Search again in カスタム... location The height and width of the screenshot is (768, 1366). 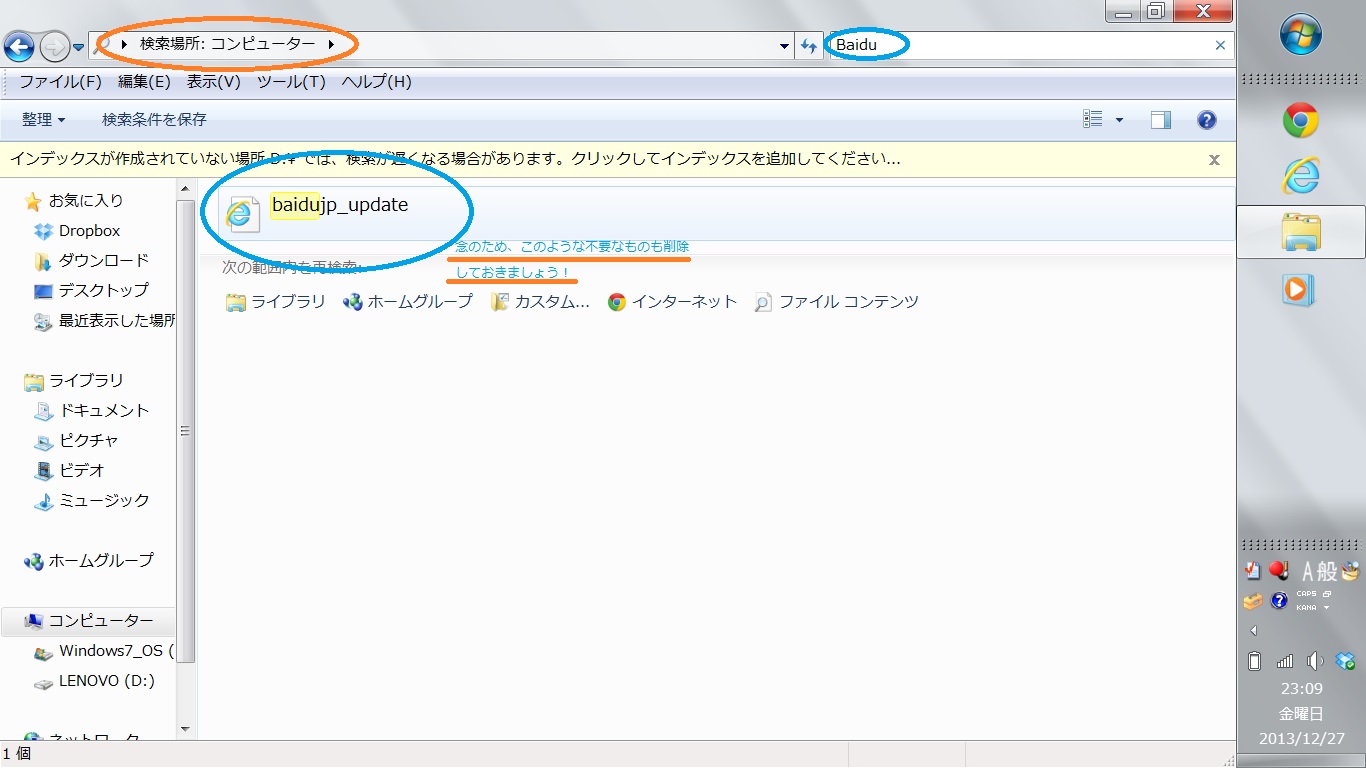click(x=540, y=302)
